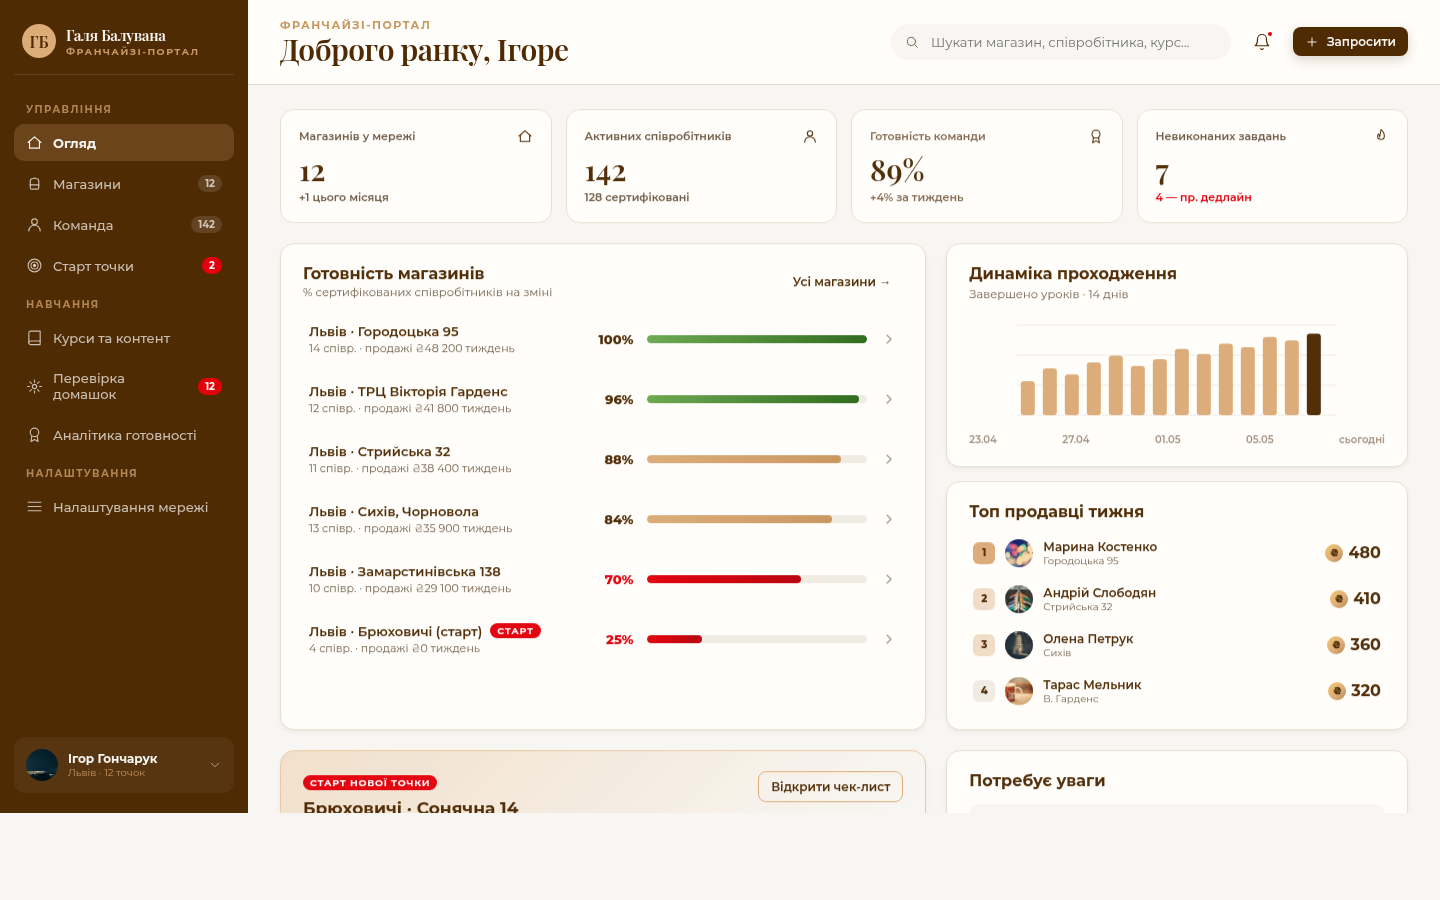The height and width of the screenshot is (900, 1440).
Task: Go to Команда section
Action: click(124, 225)
